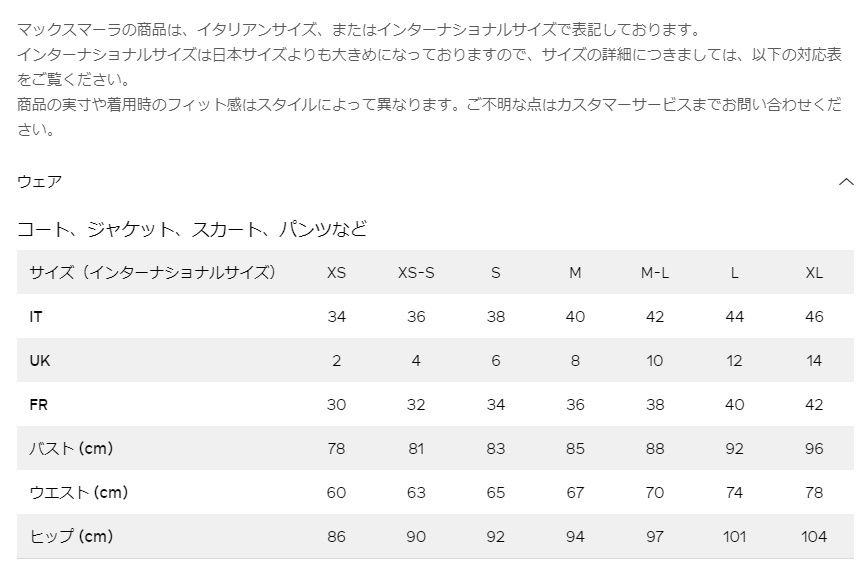
Task: Select the XS size column header
Action: click(337, 272)
